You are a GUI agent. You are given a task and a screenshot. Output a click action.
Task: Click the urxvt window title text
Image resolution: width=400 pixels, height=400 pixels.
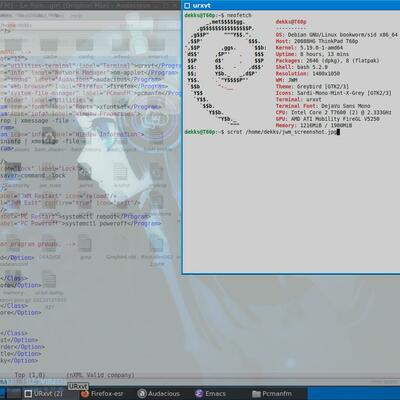tap(202, 5)
